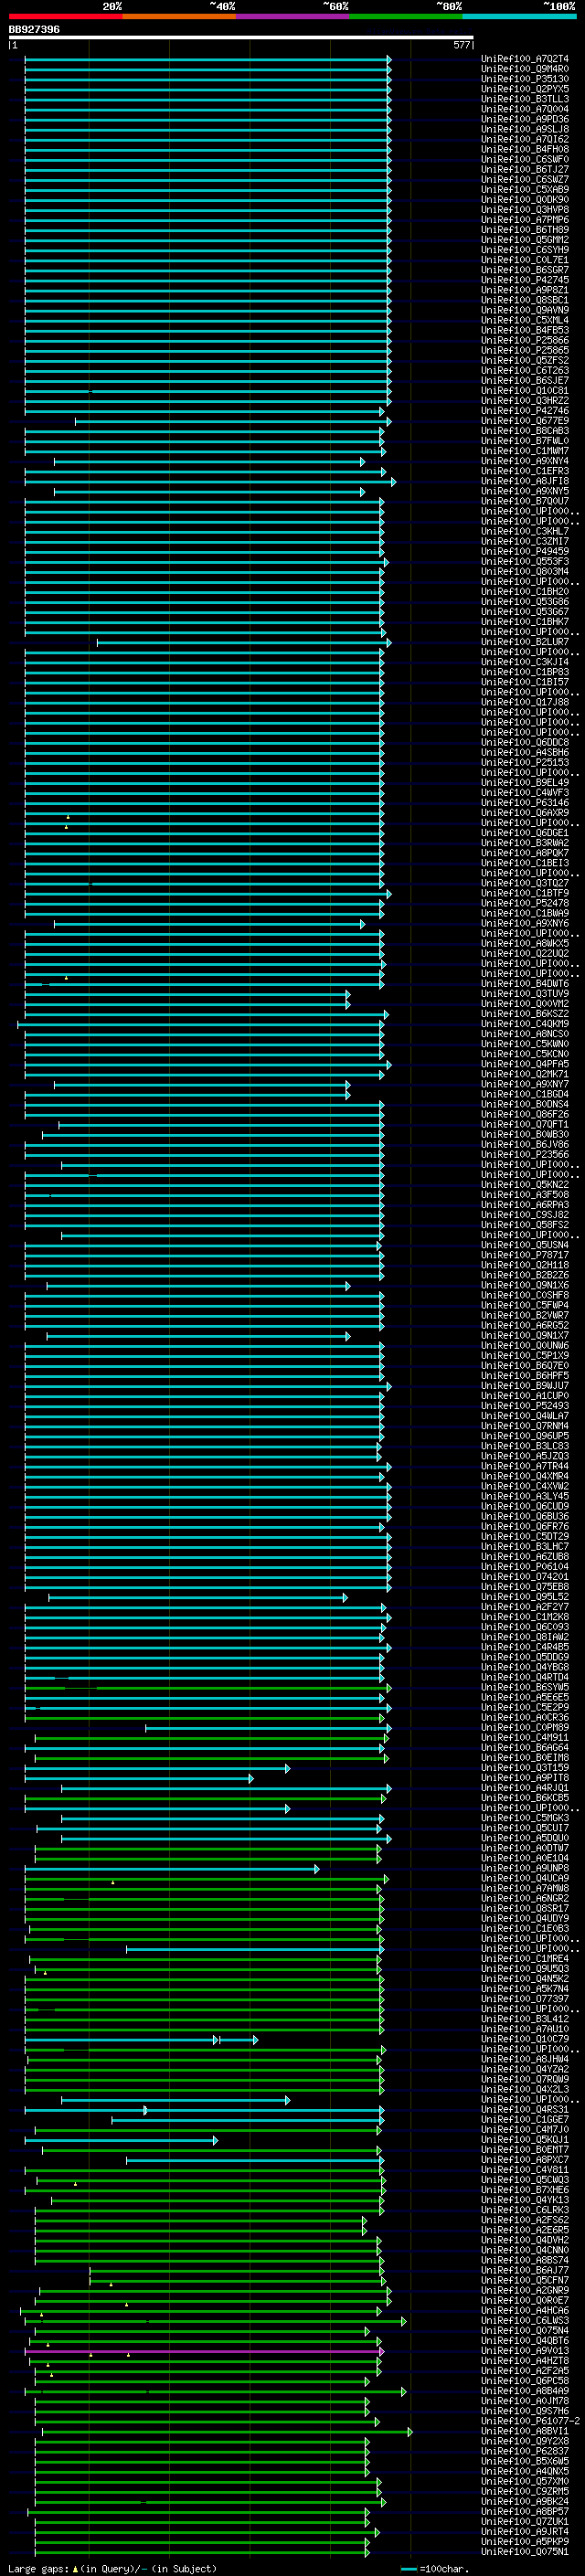Select hit label UniRef100_B3TLL3
The image size is (585, 2576).
tap(525, 99)
